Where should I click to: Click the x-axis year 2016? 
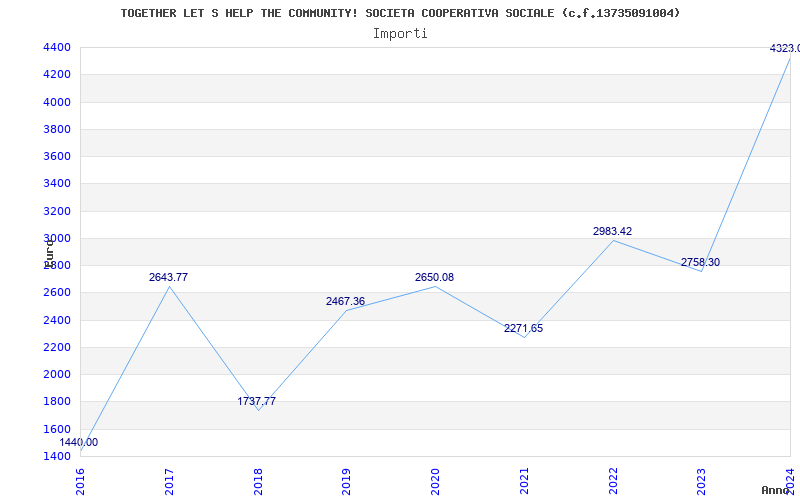pos(80,480)
